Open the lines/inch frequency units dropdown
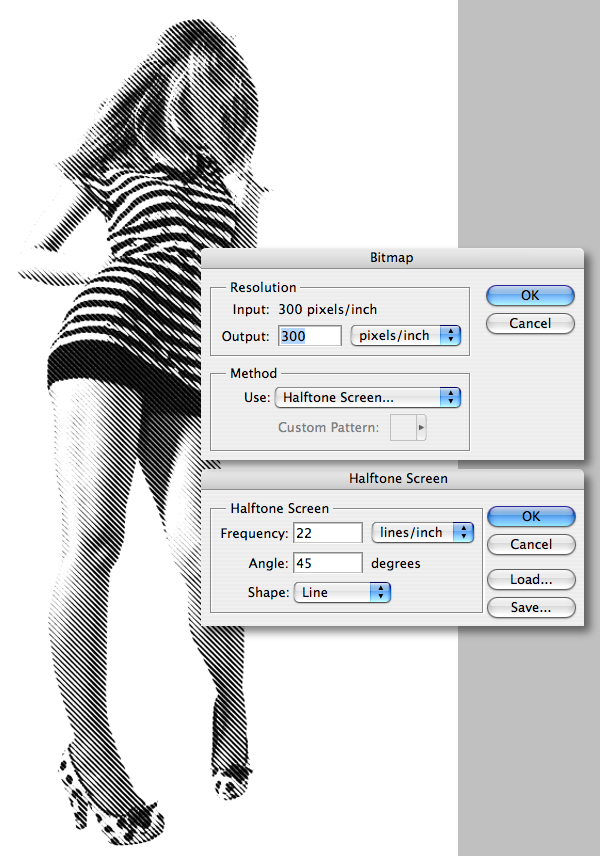The width and height of the screenshot is (600, 856). (x=423, y=532)
